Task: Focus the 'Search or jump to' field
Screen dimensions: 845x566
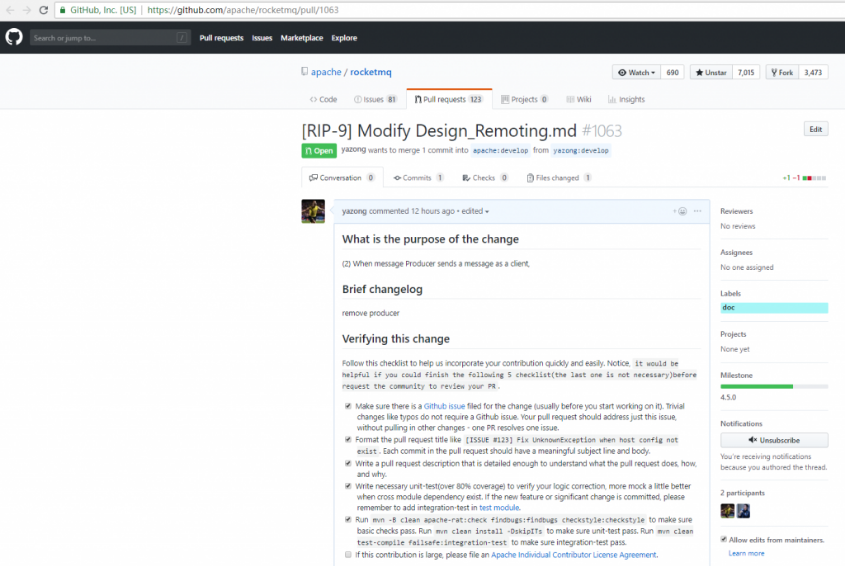Action: [110, 38]
